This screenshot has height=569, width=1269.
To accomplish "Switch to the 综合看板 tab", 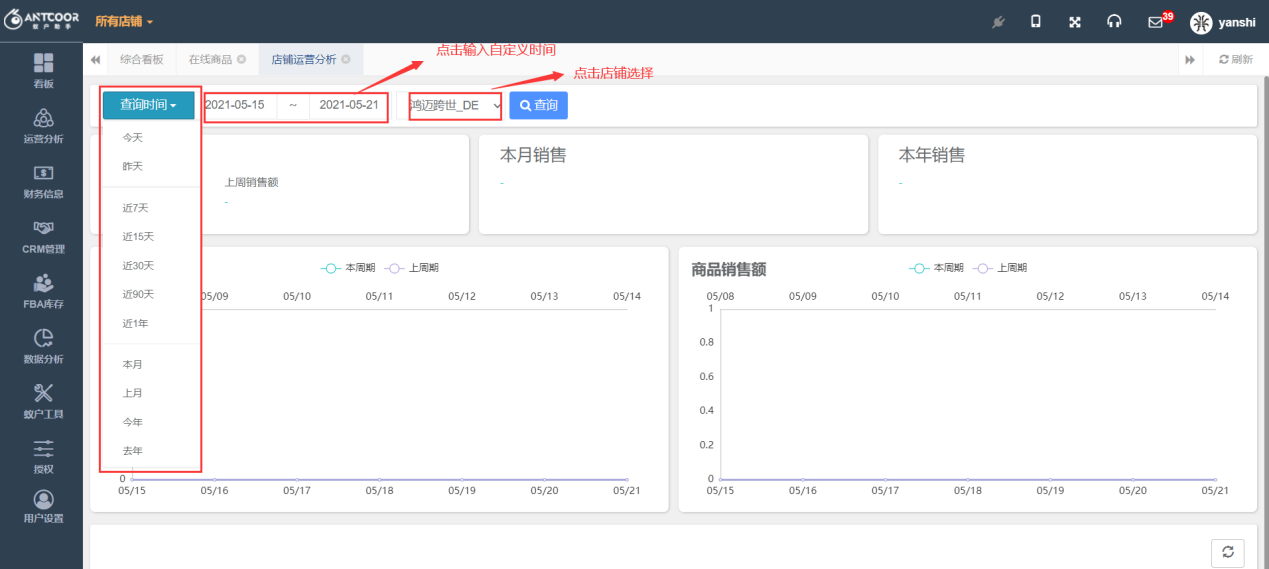I will (x=141, y=60).
